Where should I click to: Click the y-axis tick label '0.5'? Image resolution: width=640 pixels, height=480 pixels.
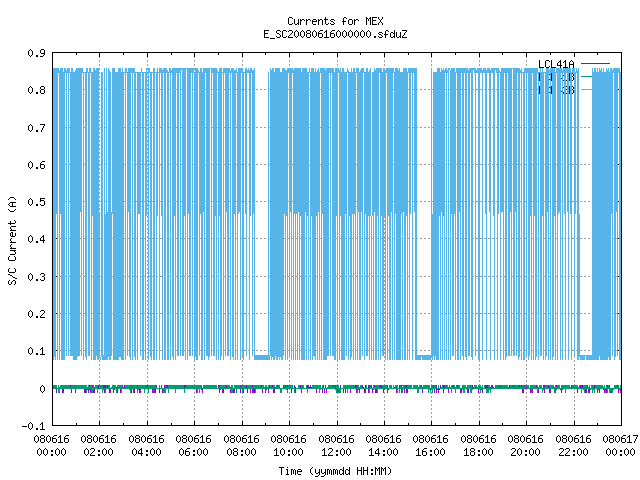click(x=36, y=202)
